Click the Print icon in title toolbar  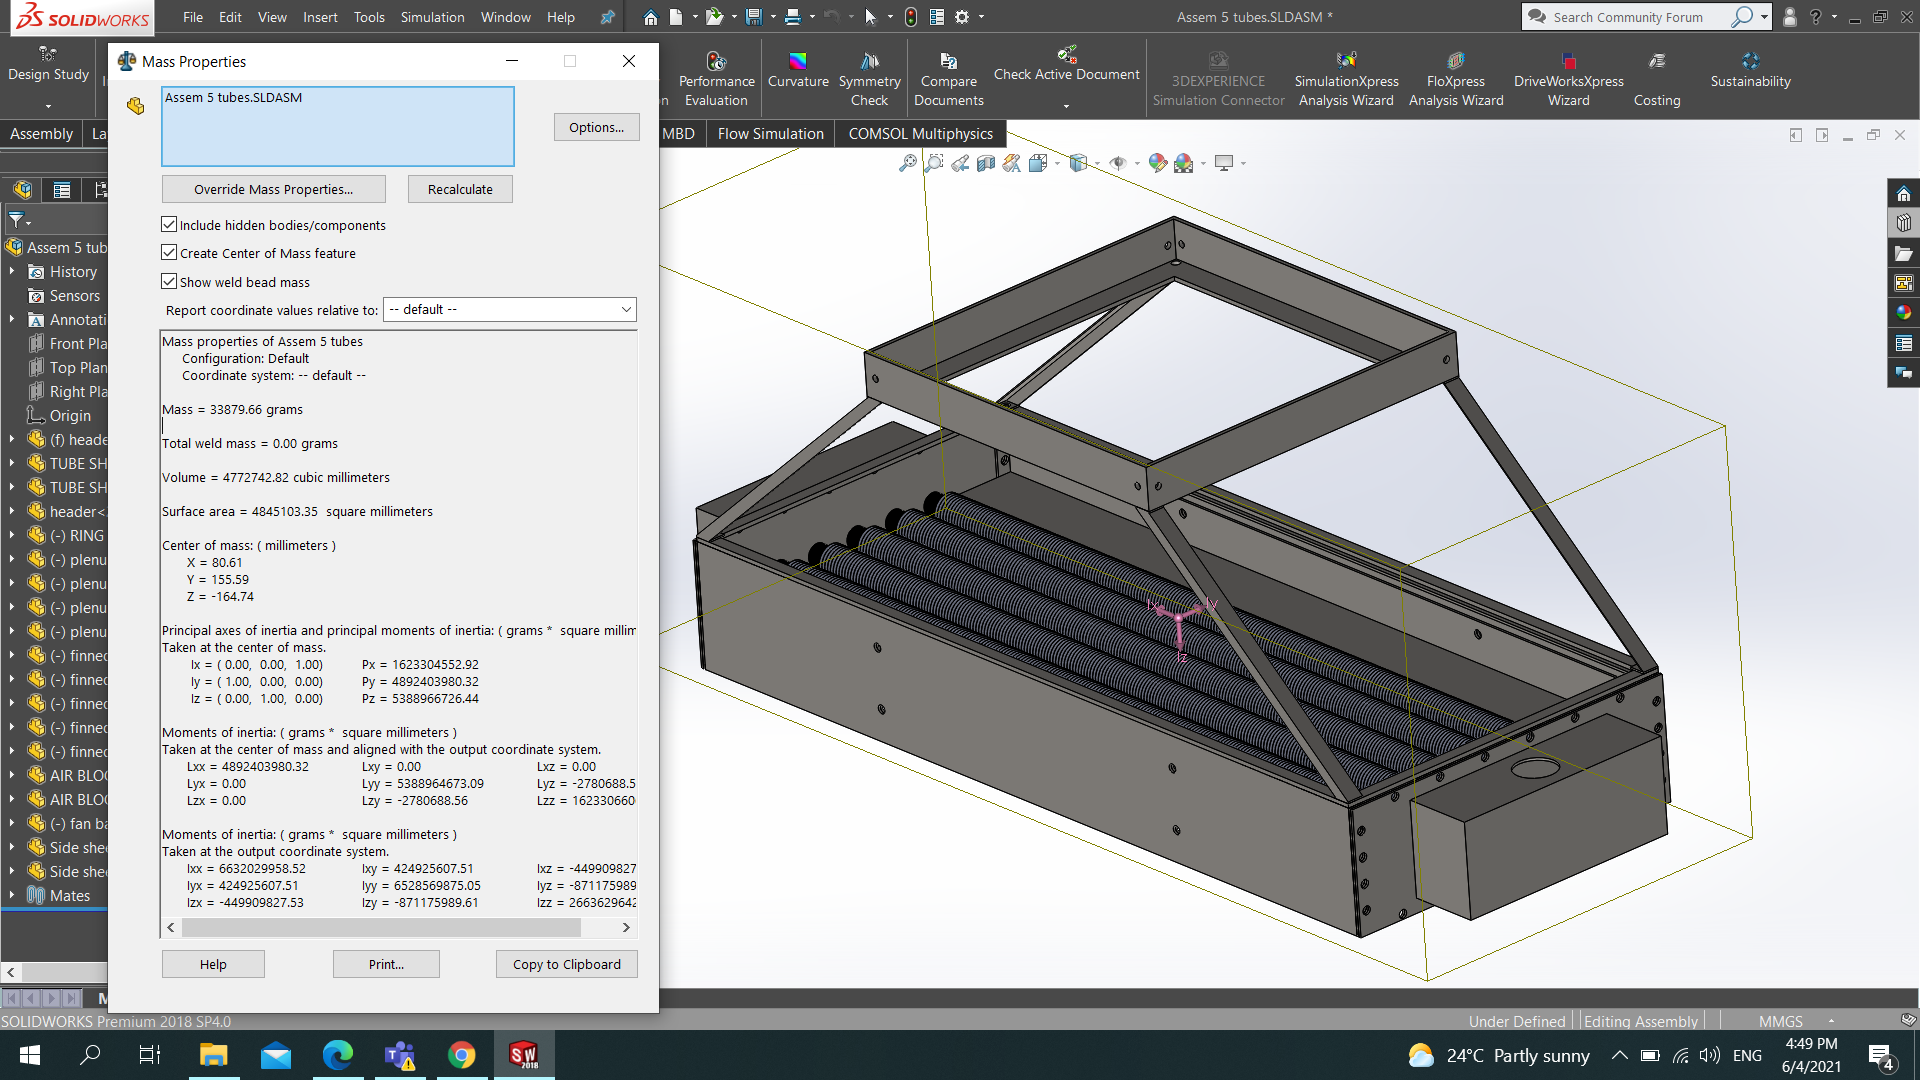point(792,17)
